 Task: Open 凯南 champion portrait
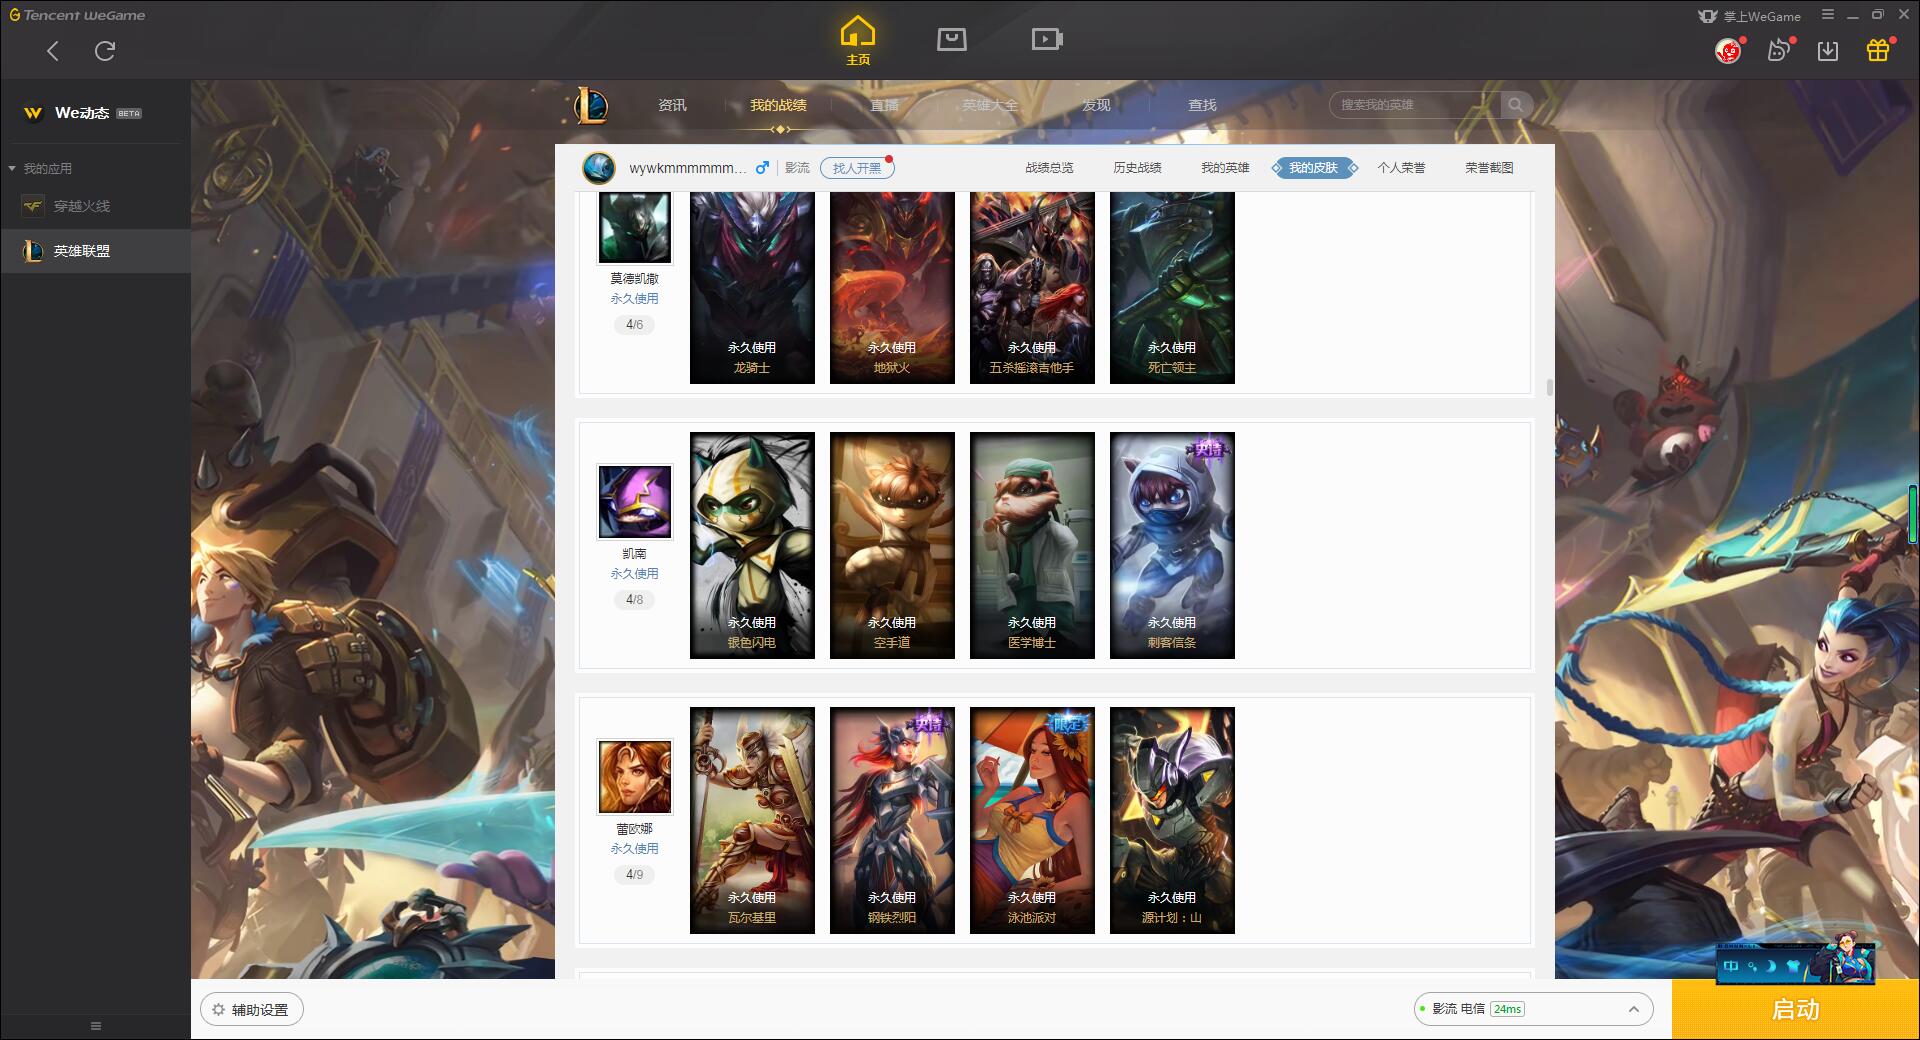635,501
